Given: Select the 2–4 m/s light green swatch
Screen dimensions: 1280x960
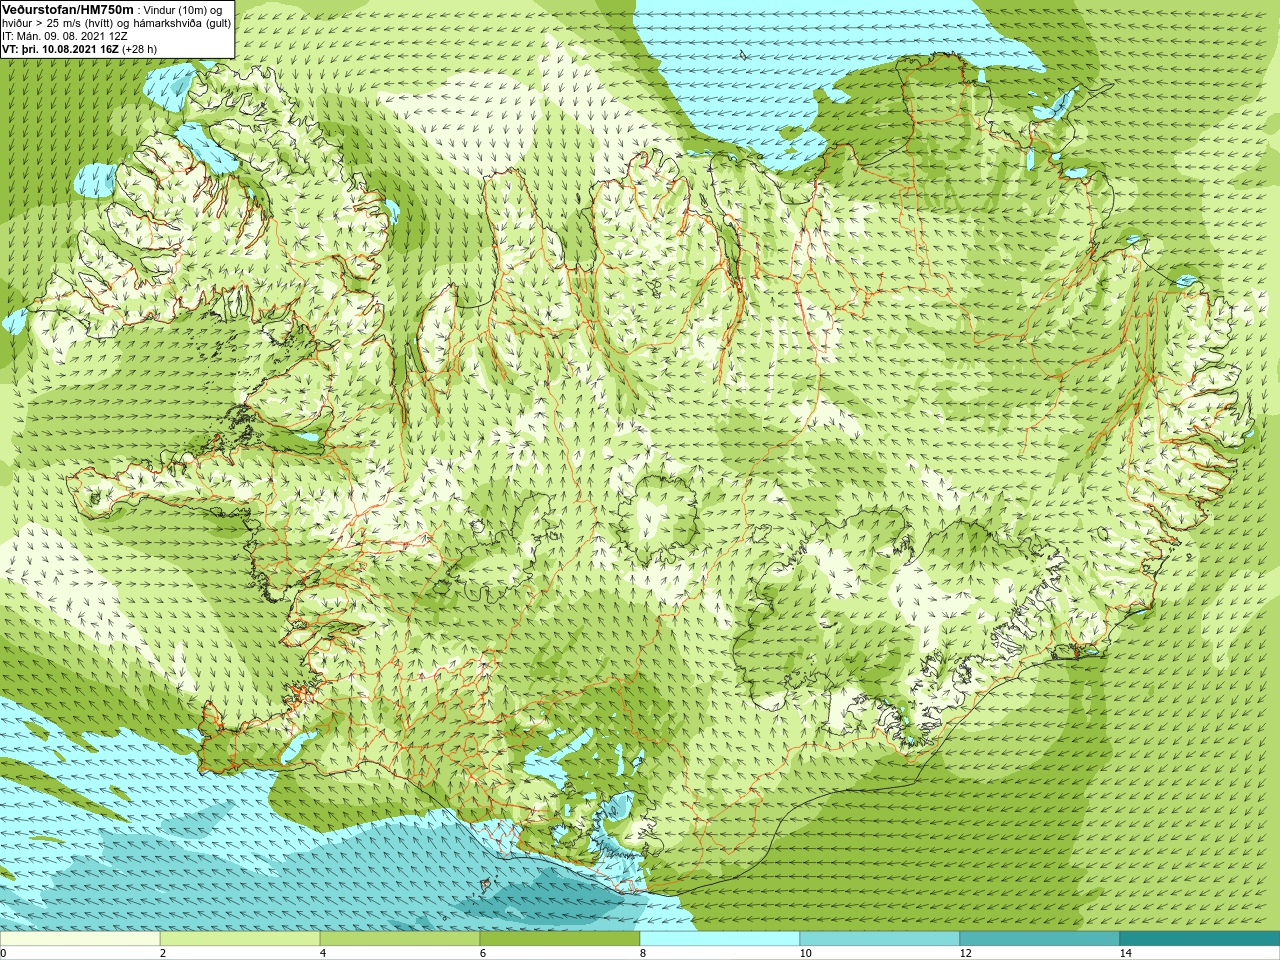Looking at the screenshot, I should click(240, 939).
